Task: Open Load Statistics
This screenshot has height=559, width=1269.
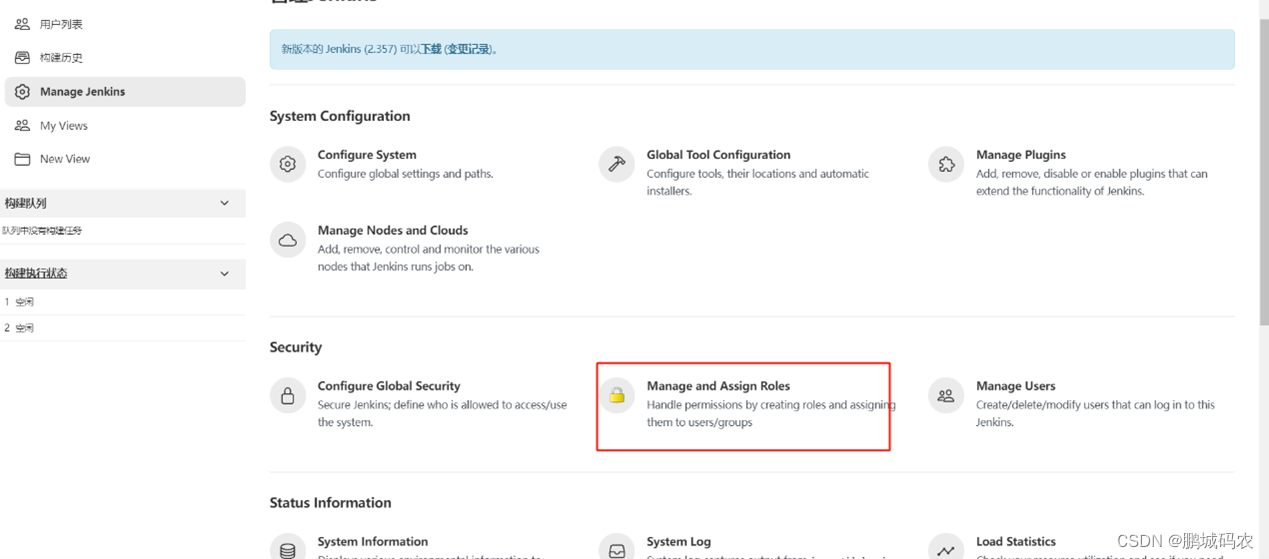Action: point(1016,542)
